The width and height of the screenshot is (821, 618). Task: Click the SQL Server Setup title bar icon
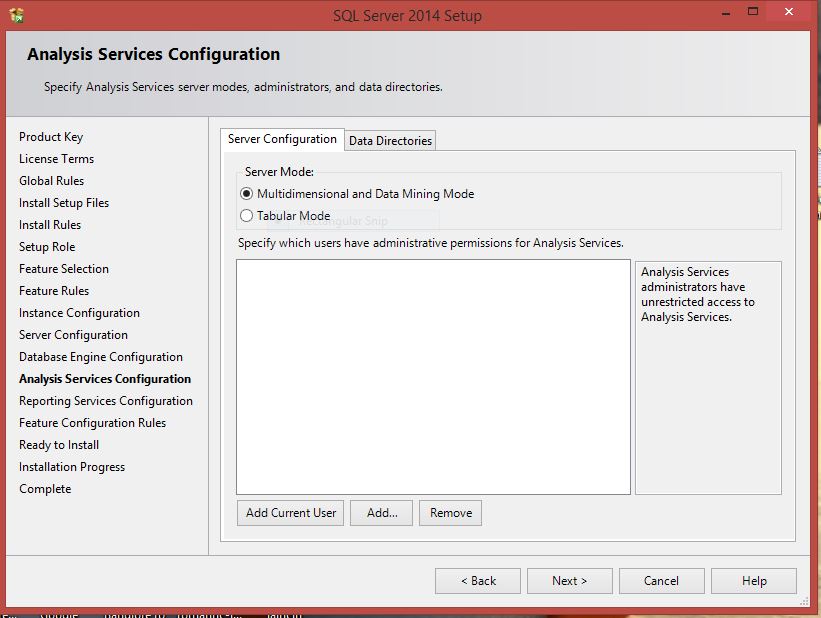click(16, 15)
